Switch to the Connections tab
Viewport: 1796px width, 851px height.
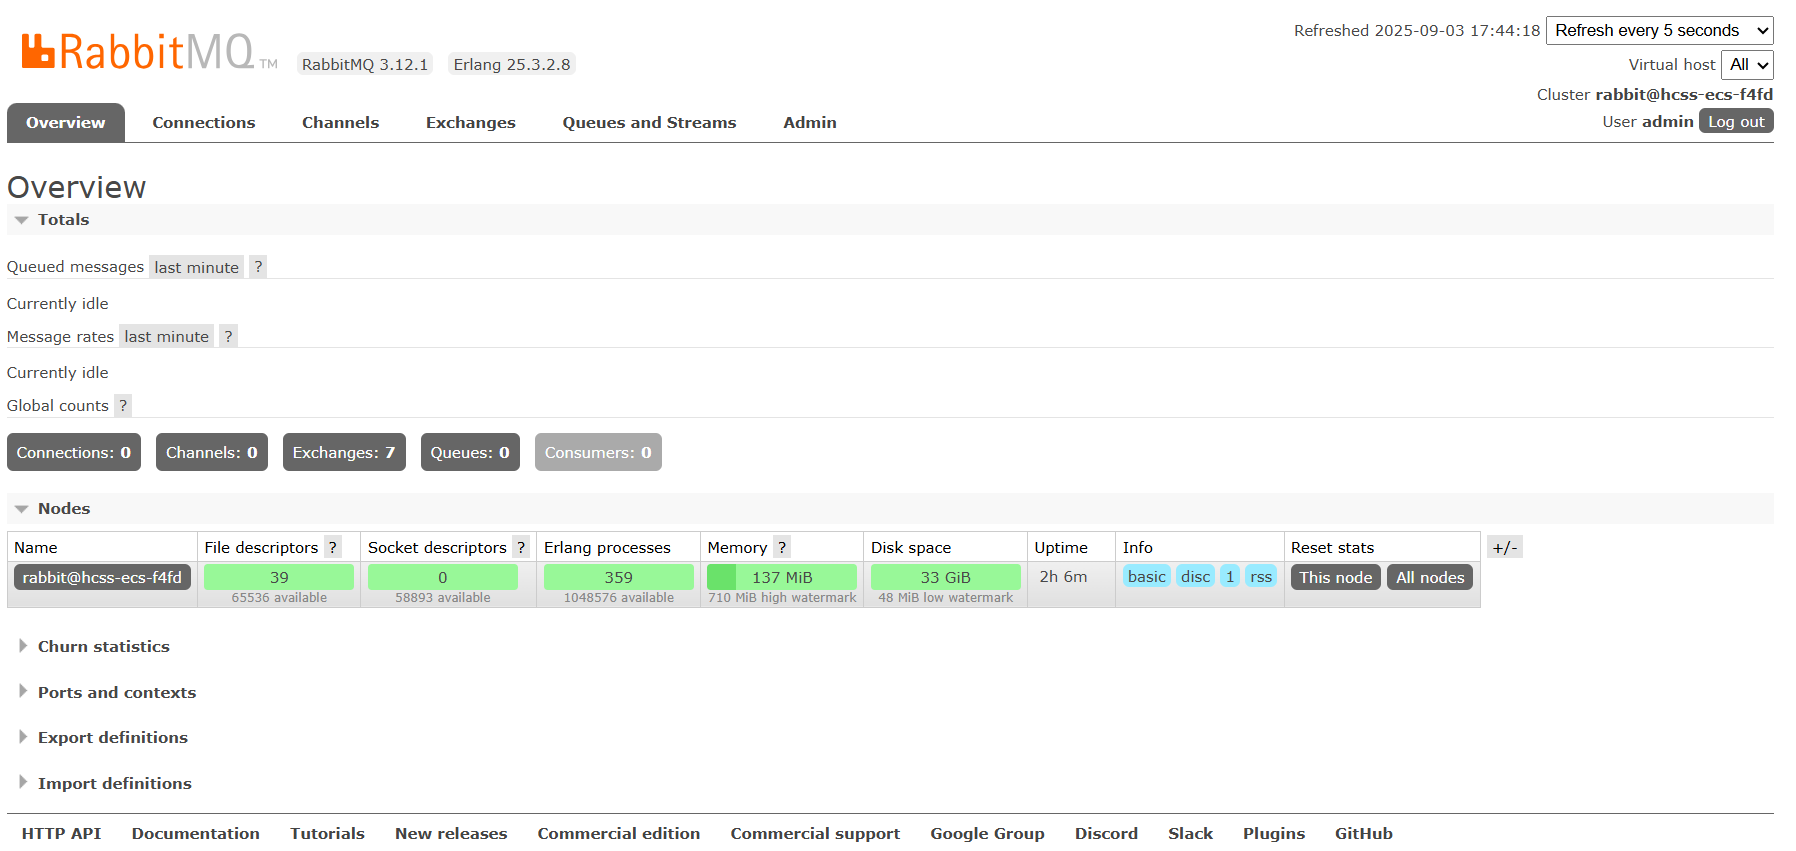(x=204, y=123)
